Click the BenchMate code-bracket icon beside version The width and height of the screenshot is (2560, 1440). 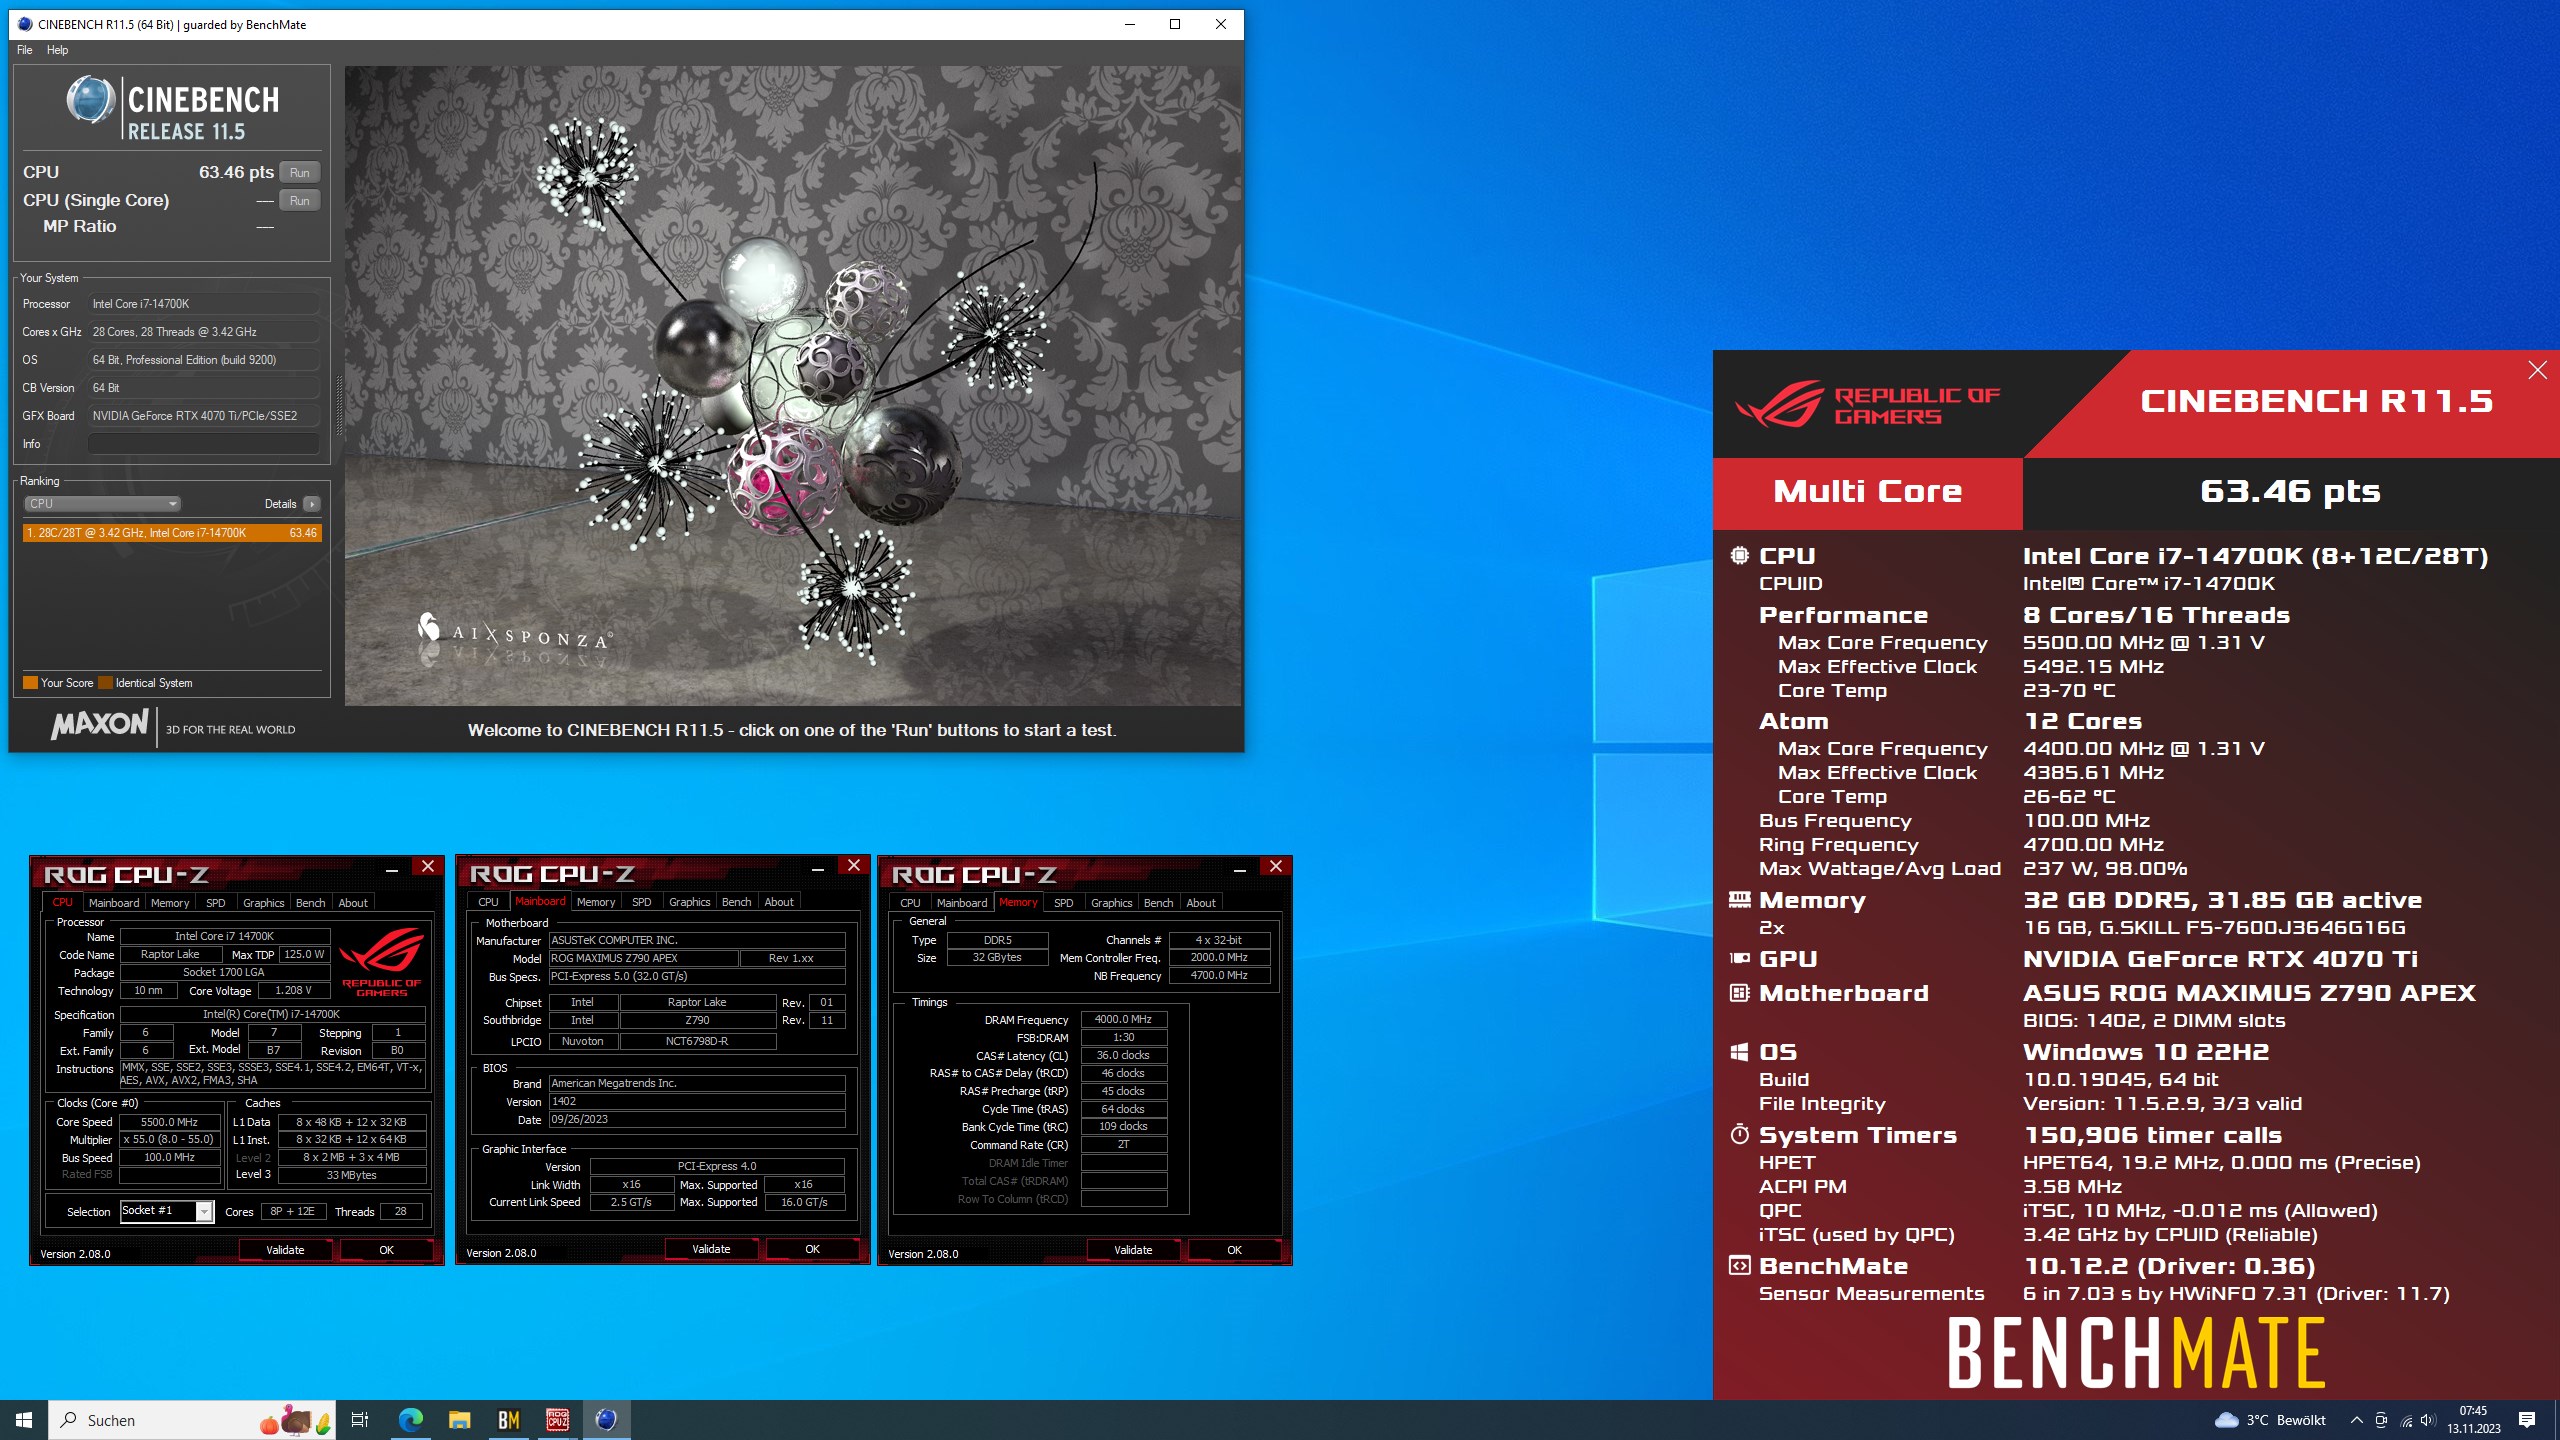tap(1740, 1265)
